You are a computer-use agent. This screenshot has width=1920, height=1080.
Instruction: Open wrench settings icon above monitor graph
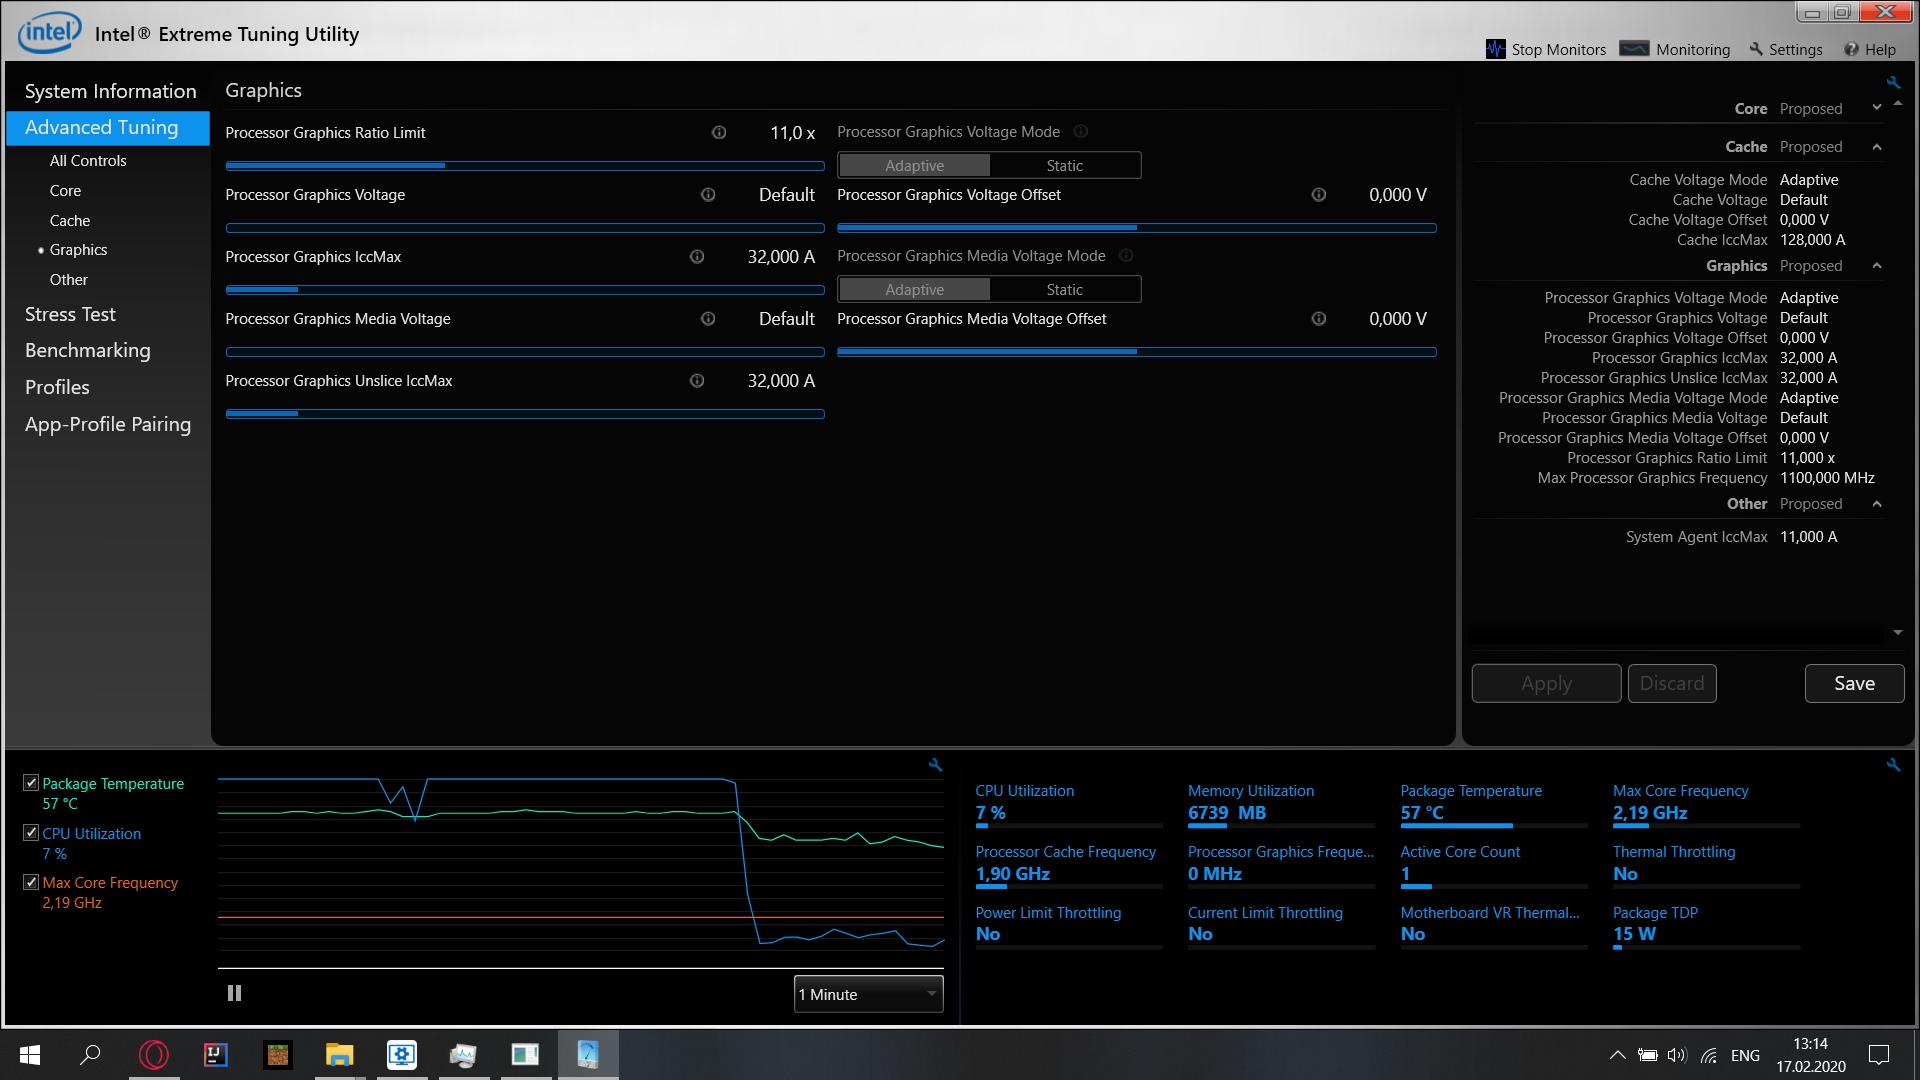coord(935,765)
